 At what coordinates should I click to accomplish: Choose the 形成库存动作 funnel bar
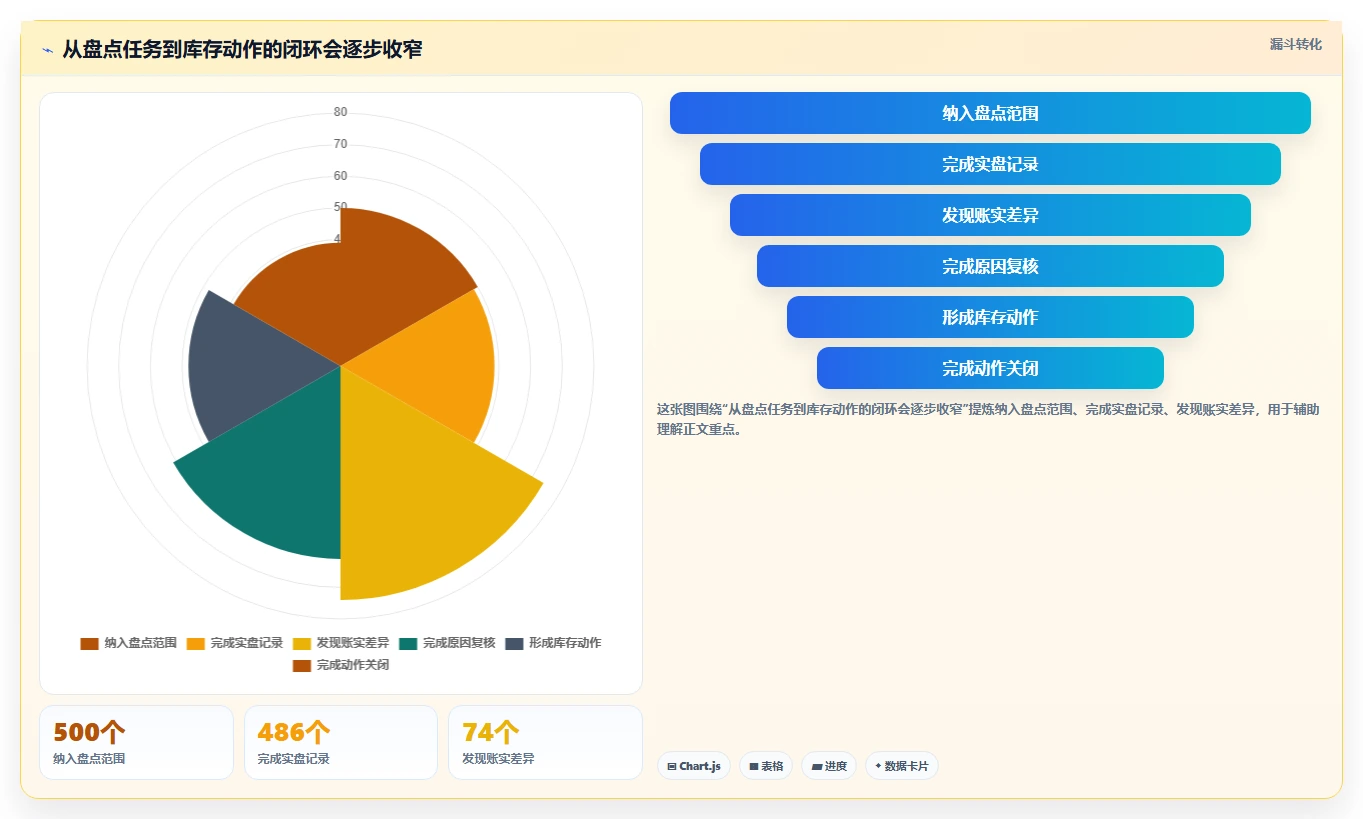click(x=990, y=317)
